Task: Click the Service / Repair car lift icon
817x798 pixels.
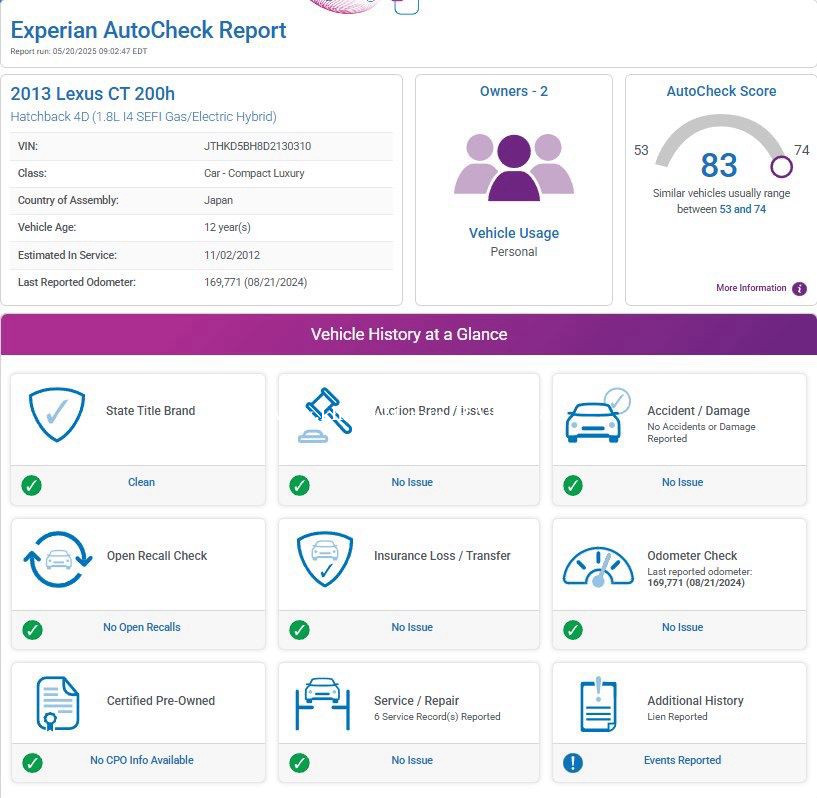Action: point(323,703)
